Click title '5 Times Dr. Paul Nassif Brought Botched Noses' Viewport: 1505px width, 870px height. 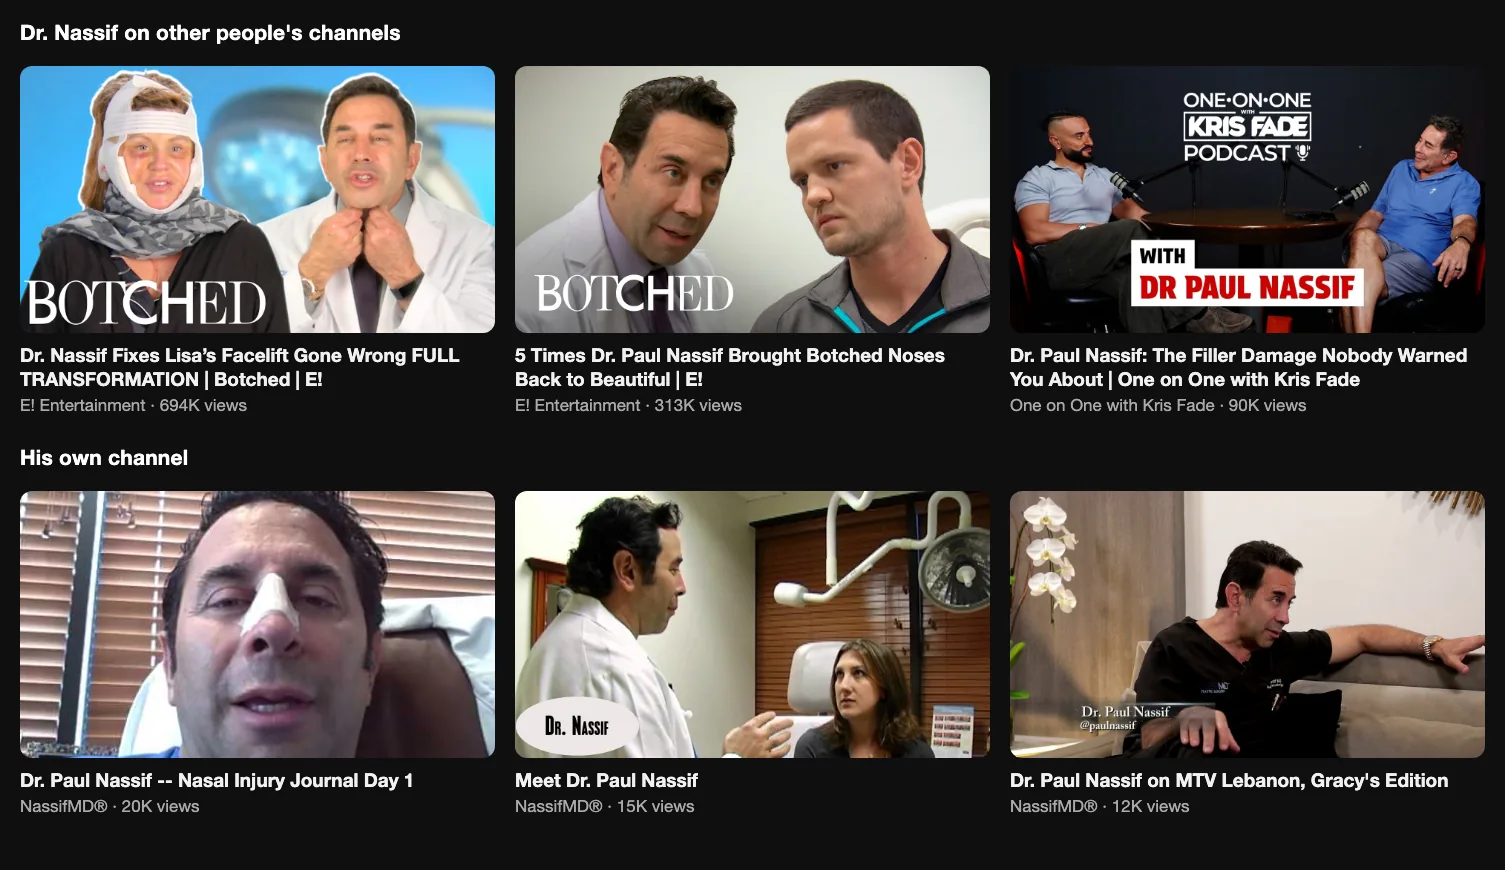point(730,367)
